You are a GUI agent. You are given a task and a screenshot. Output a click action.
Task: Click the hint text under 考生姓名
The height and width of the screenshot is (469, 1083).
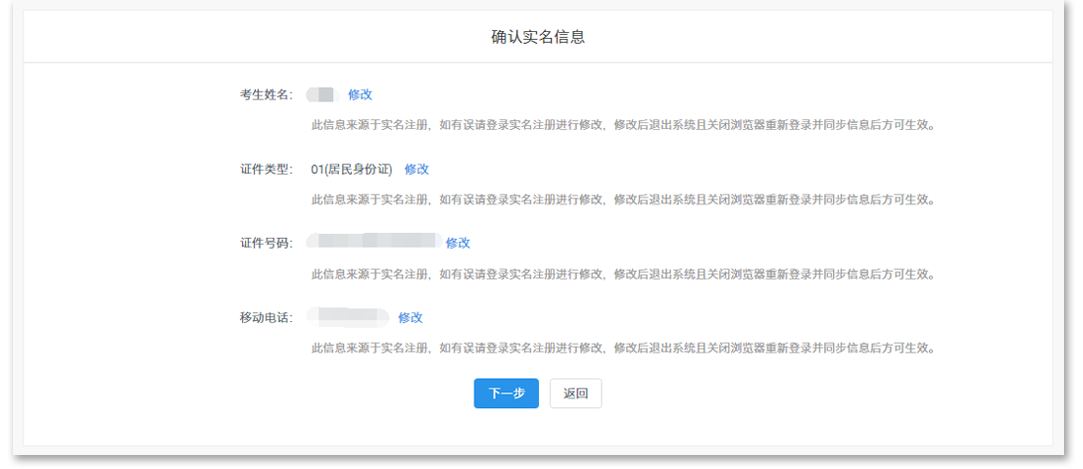coord(622,125)
